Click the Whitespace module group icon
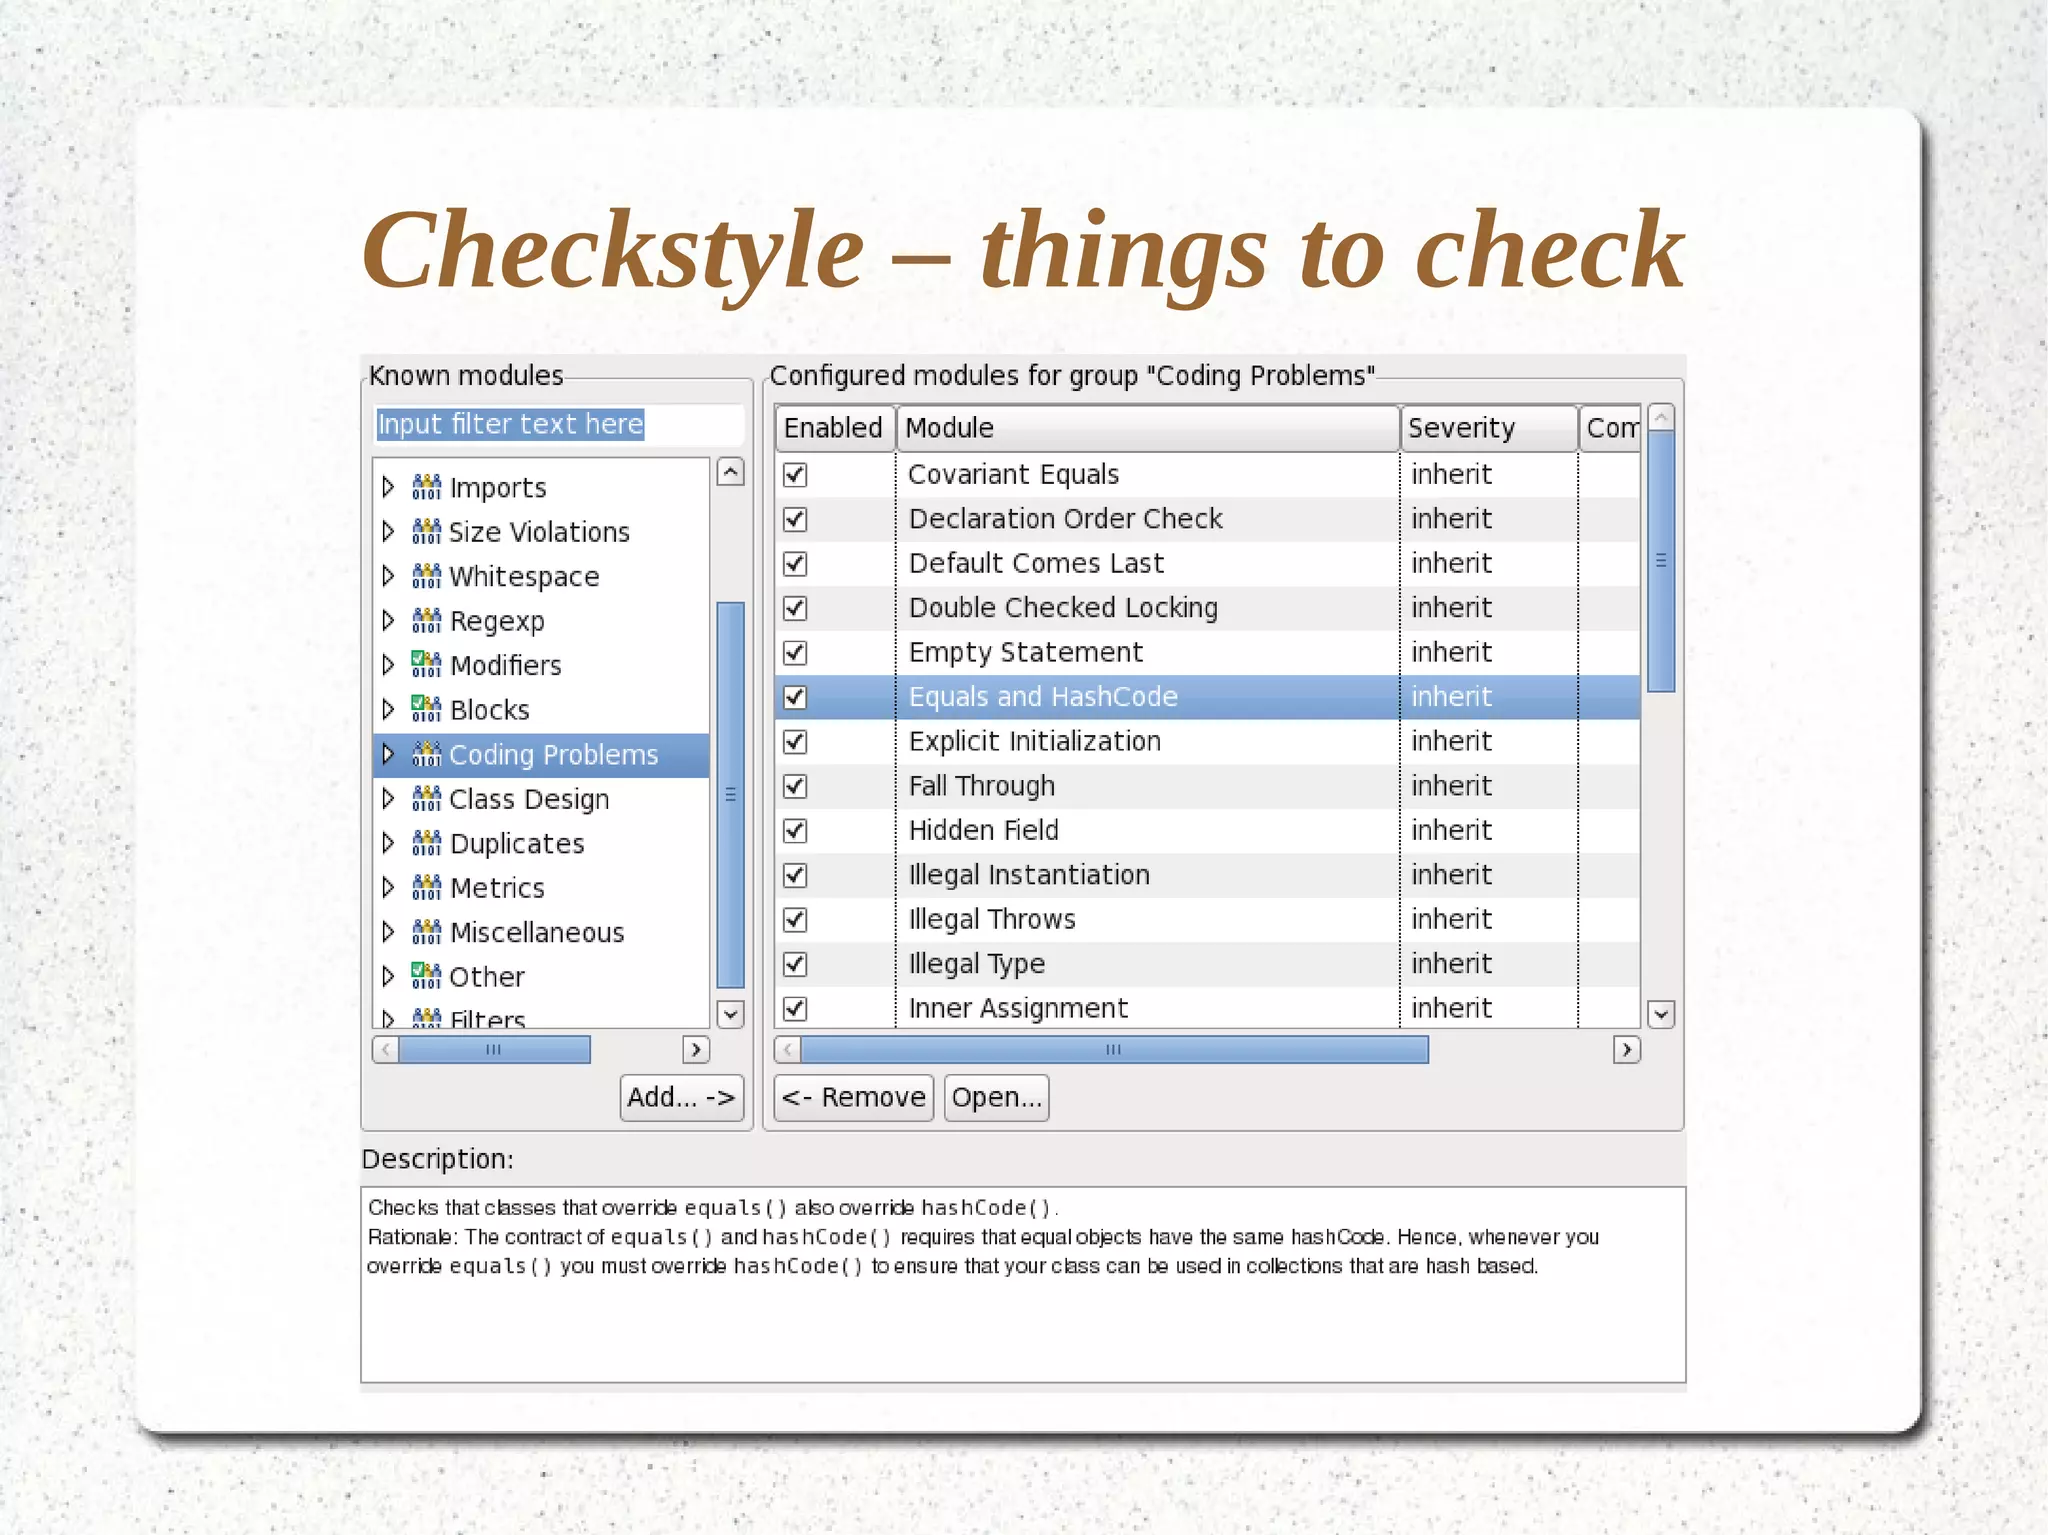 coord(426,576)
